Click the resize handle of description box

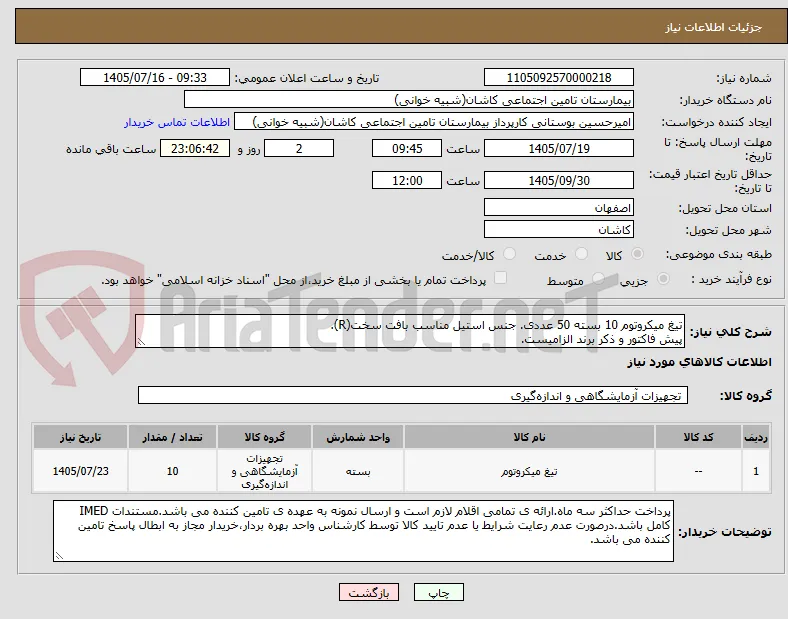[141, 342]
